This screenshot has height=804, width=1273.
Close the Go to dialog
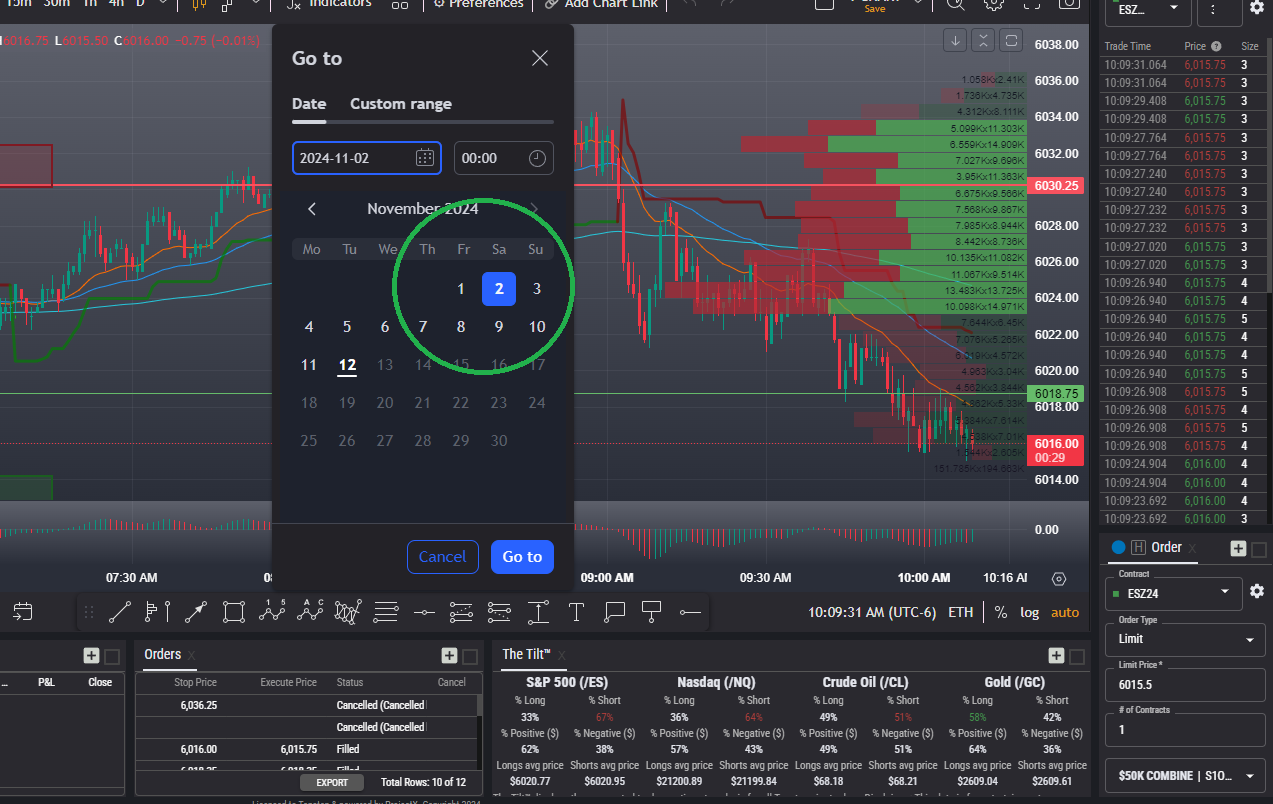click(x=540, y=58)
